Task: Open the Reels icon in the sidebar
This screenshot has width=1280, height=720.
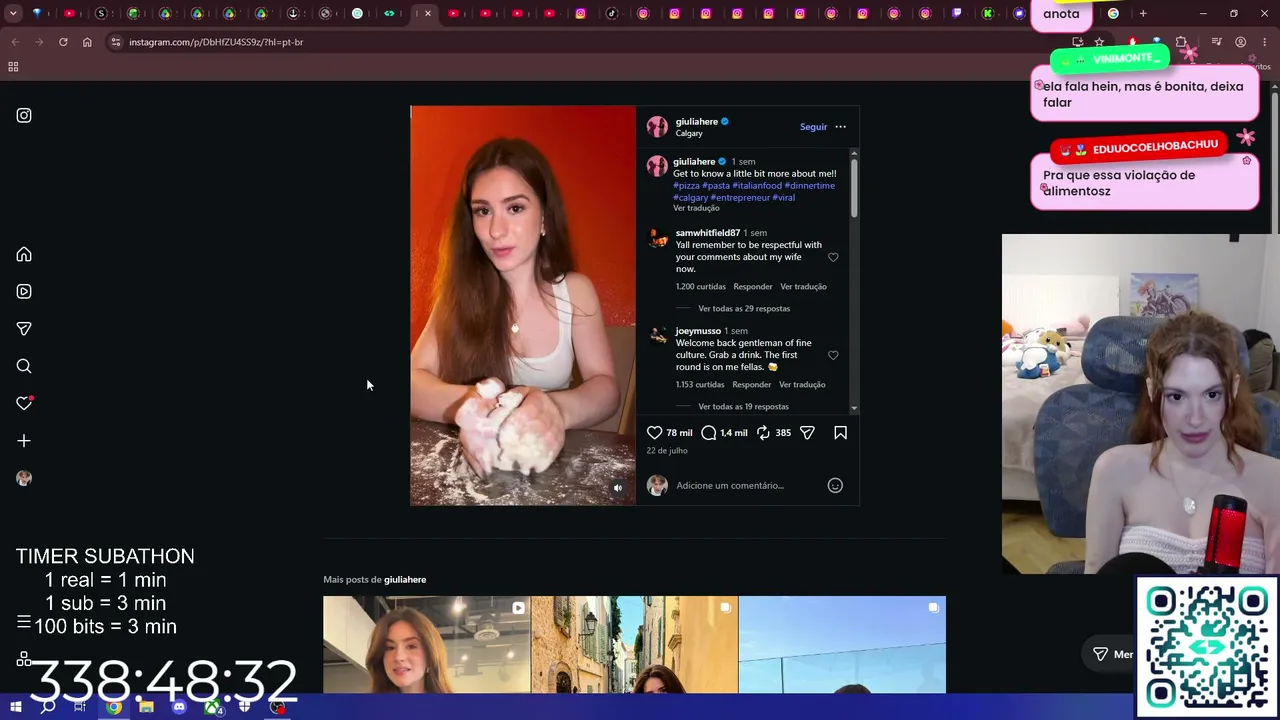Action: coord(24,291)
